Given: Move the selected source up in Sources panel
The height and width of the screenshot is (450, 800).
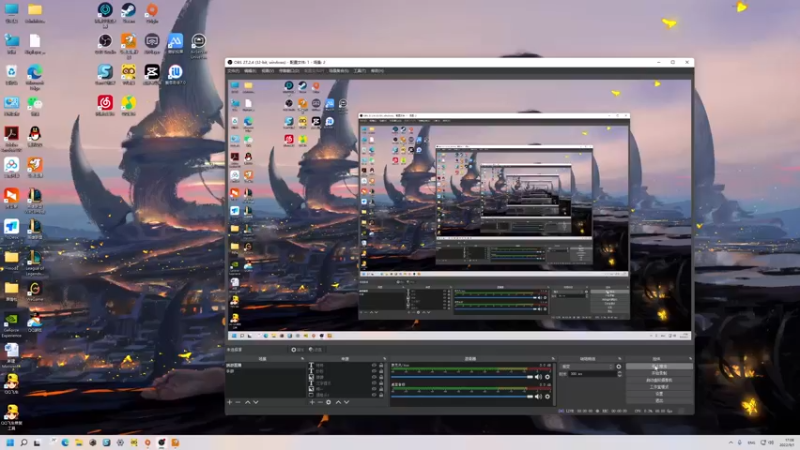Looking at the screenshot, I should (x=338, y=402).
